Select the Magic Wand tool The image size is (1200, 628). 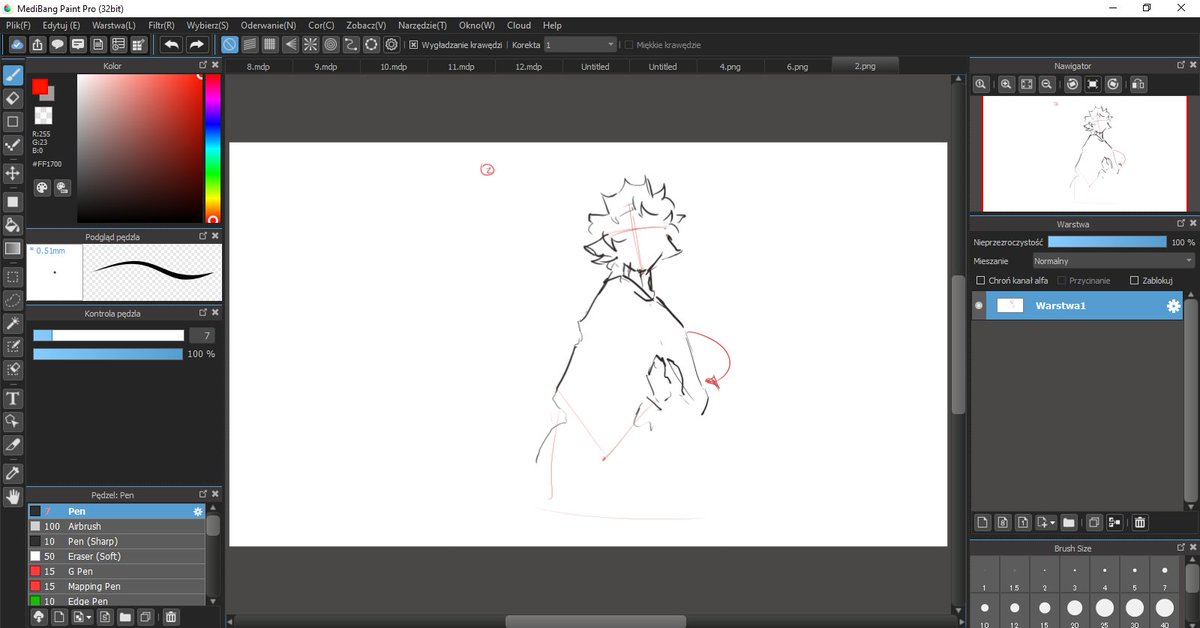(13, 323)
